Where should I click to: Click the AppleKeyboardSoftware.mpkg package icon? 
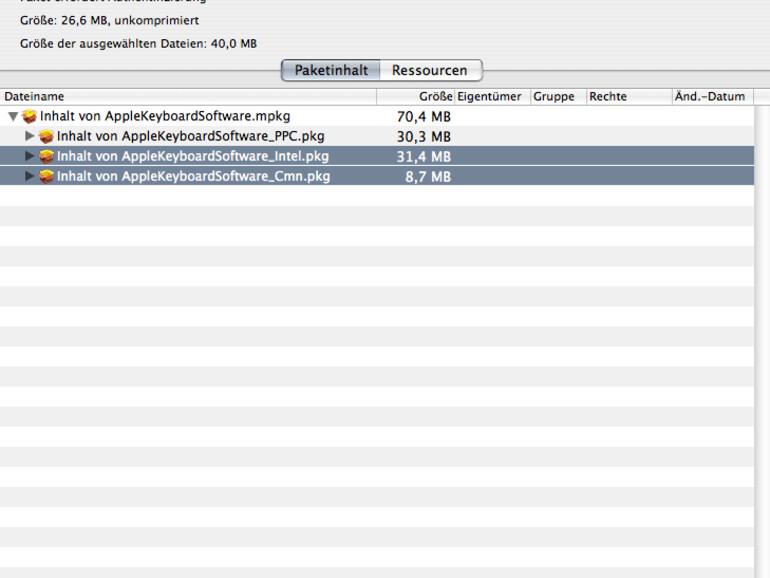click(29, 116)
